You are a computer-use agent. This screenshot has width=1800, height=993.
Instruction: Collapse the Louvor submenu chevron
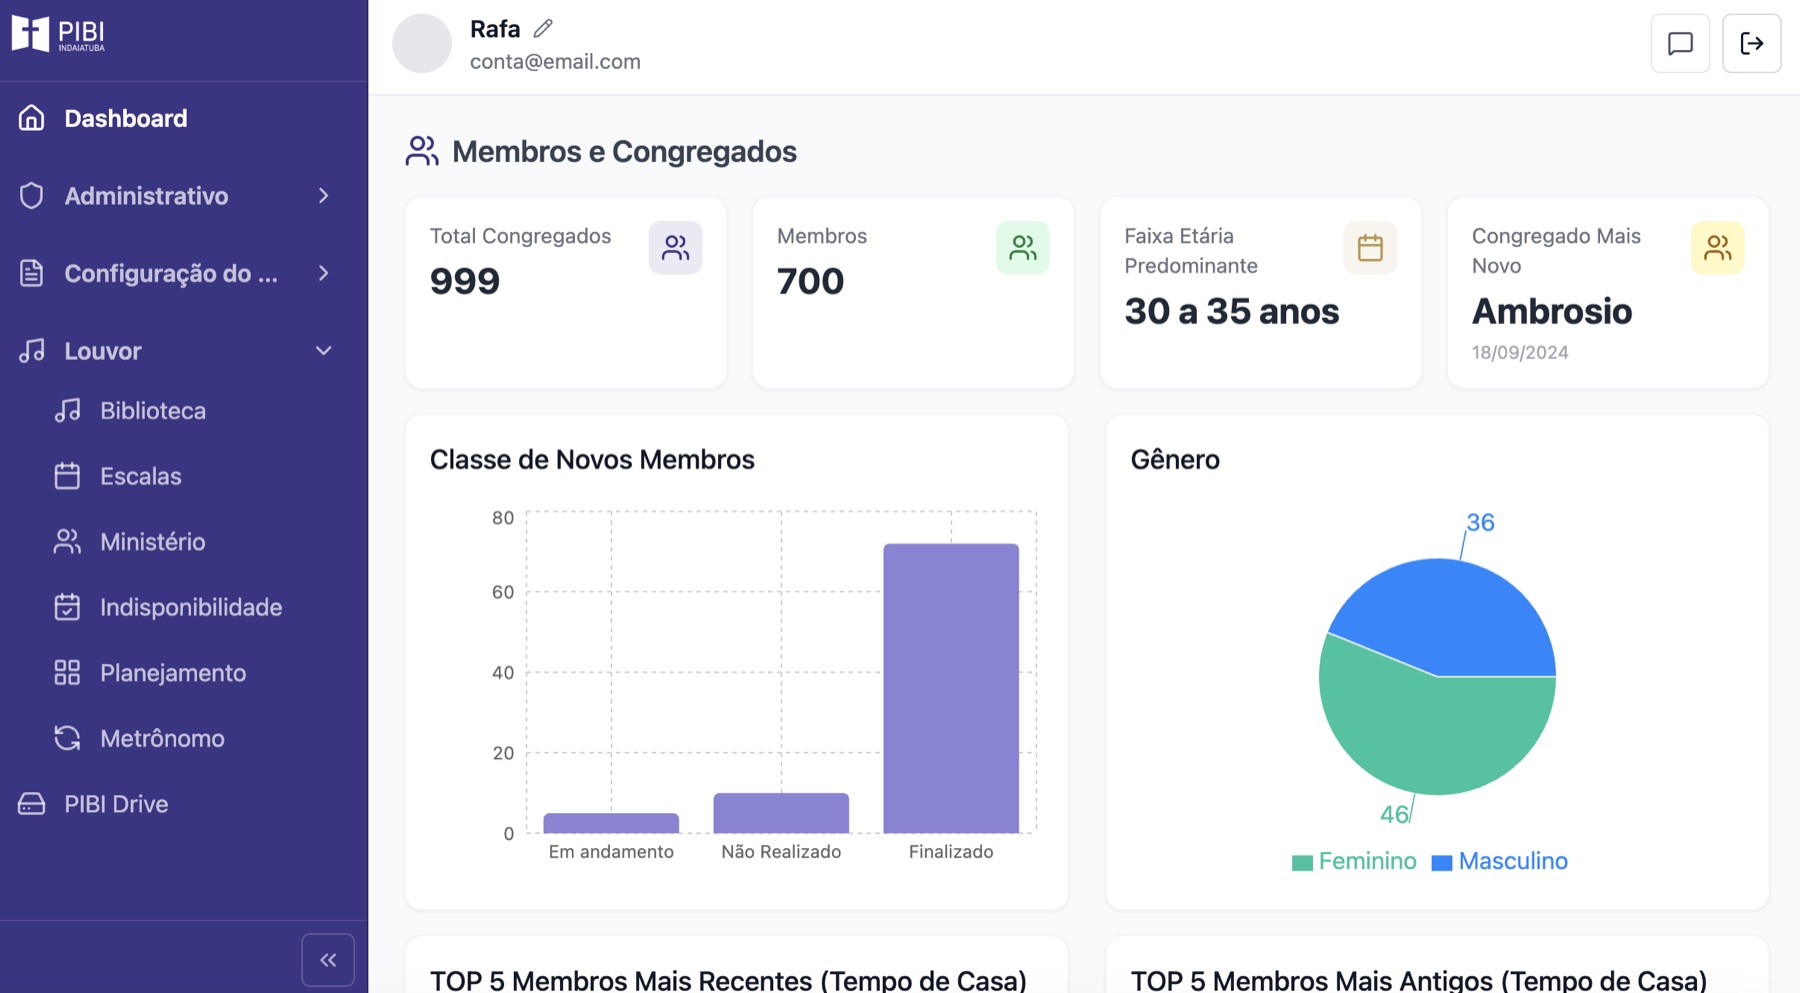[323, 351]
